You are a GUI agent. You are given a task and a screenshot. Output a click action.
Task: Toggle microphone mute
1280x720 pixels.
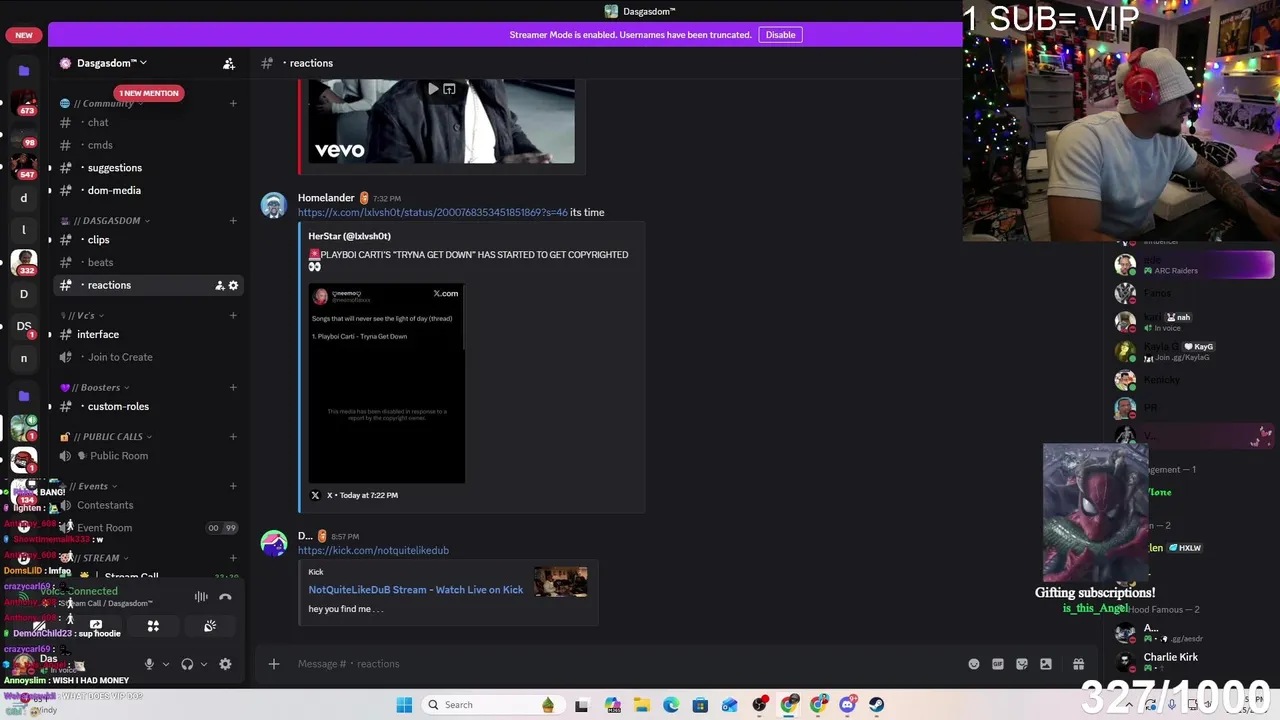tap(149, 664)
